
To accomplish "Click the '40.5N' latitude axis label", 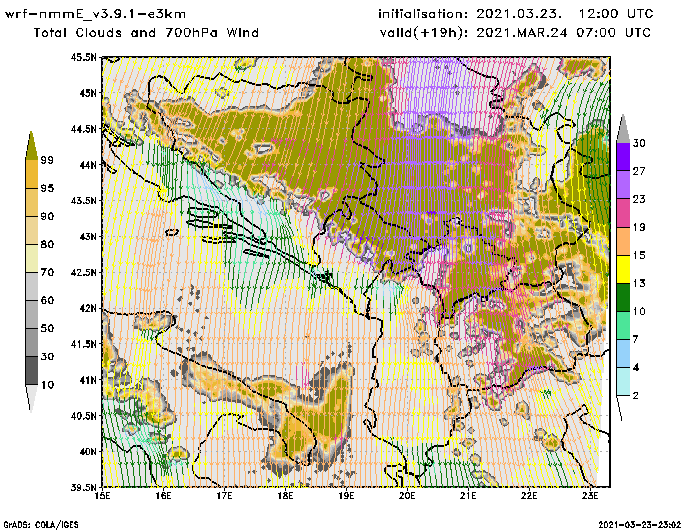I will click(83, 416).
